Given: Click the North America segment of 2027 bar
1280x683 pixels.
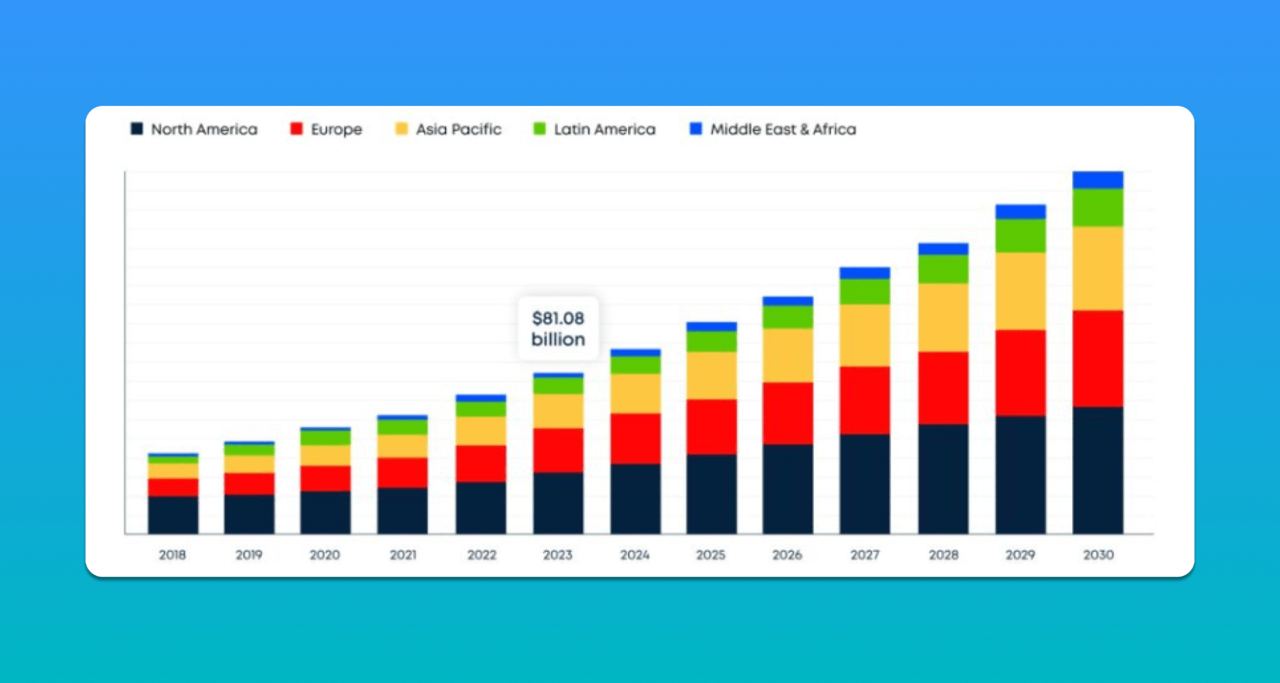Looking at the screenshot, I should coord(865,484).
